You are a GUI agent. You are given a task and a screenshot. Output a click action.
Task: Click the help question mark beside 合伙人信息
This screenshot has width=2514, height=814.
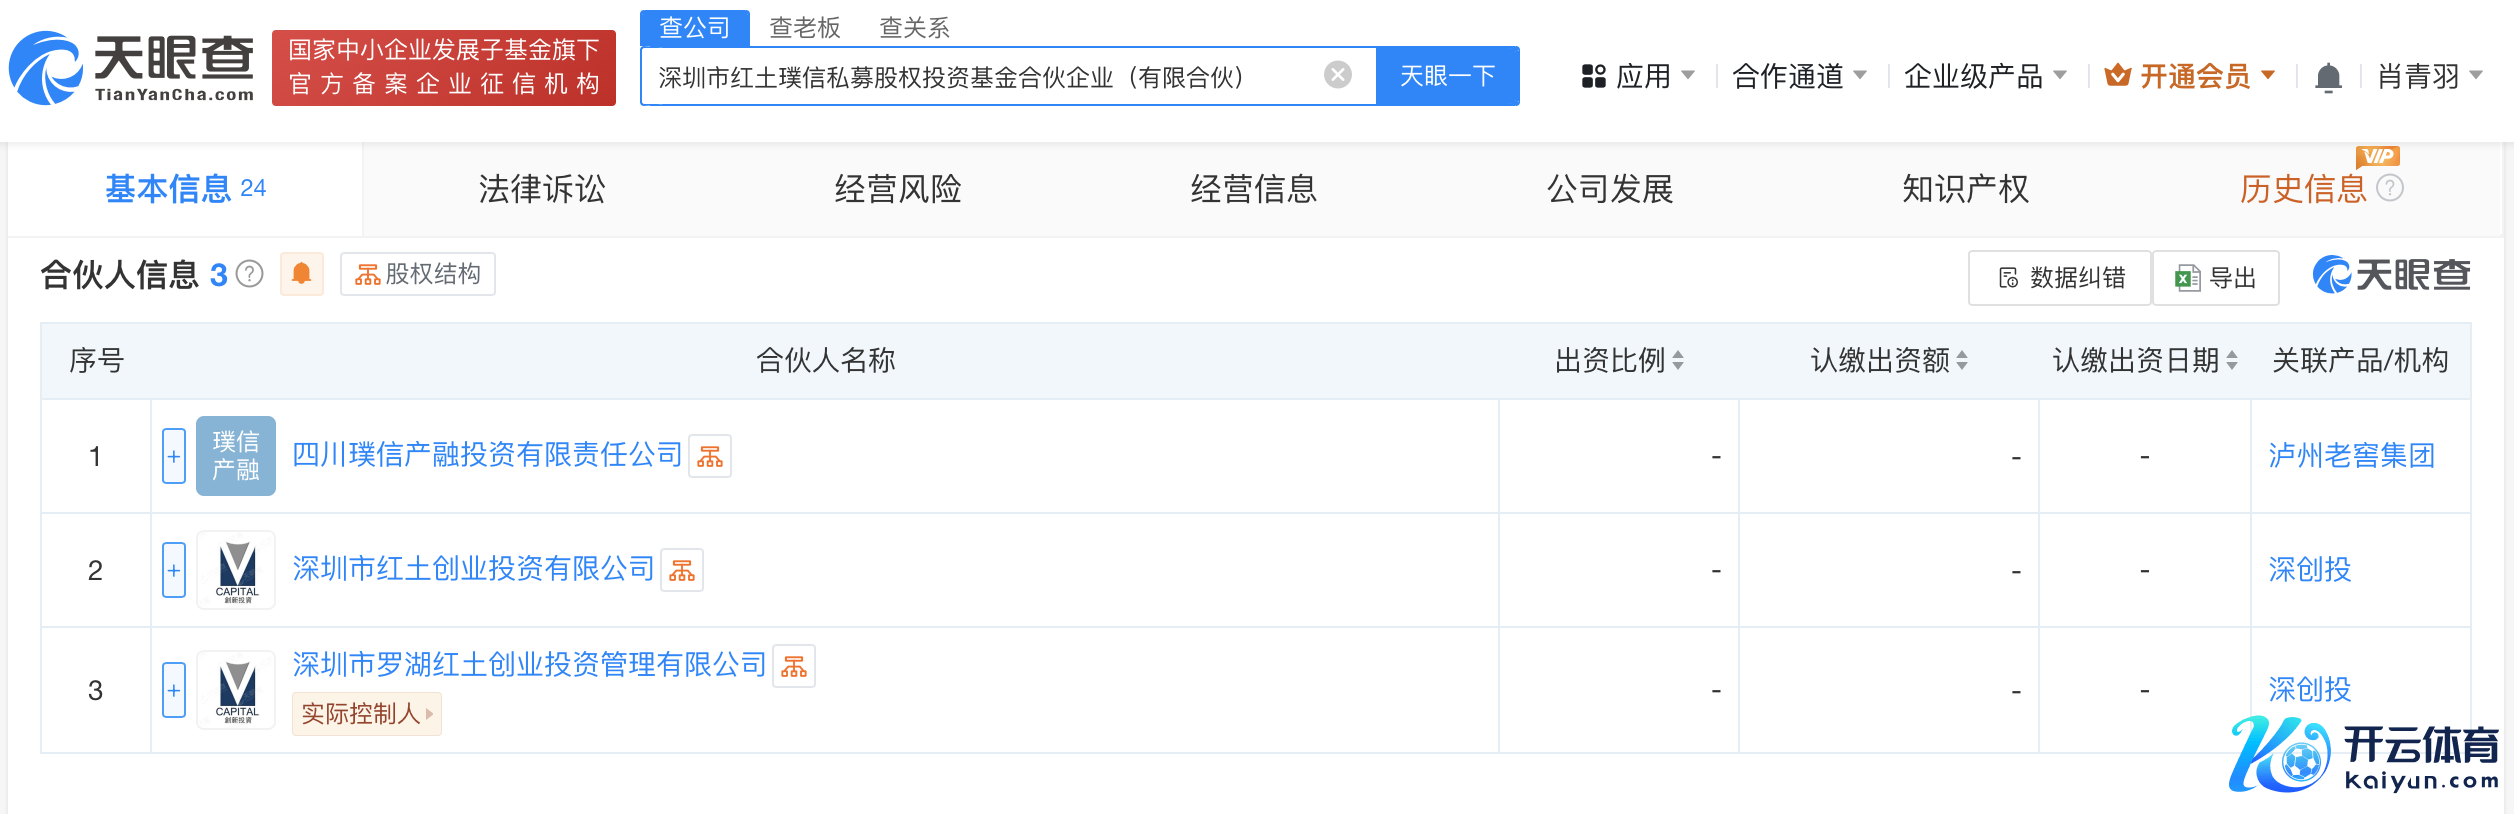[x=250, y=274]
